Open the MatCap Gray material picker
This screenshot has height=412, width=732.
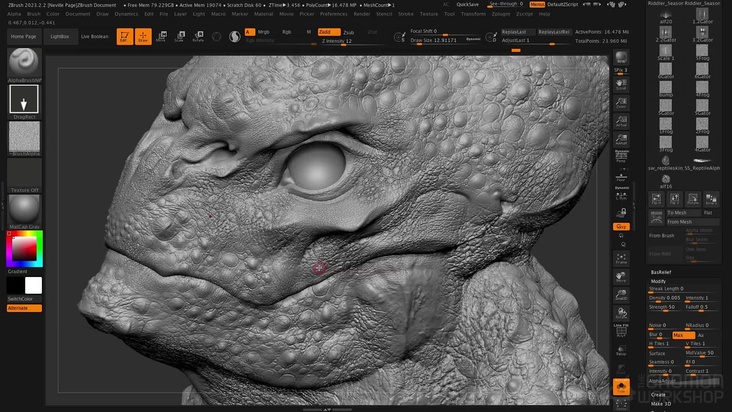(x=24, y=209)
